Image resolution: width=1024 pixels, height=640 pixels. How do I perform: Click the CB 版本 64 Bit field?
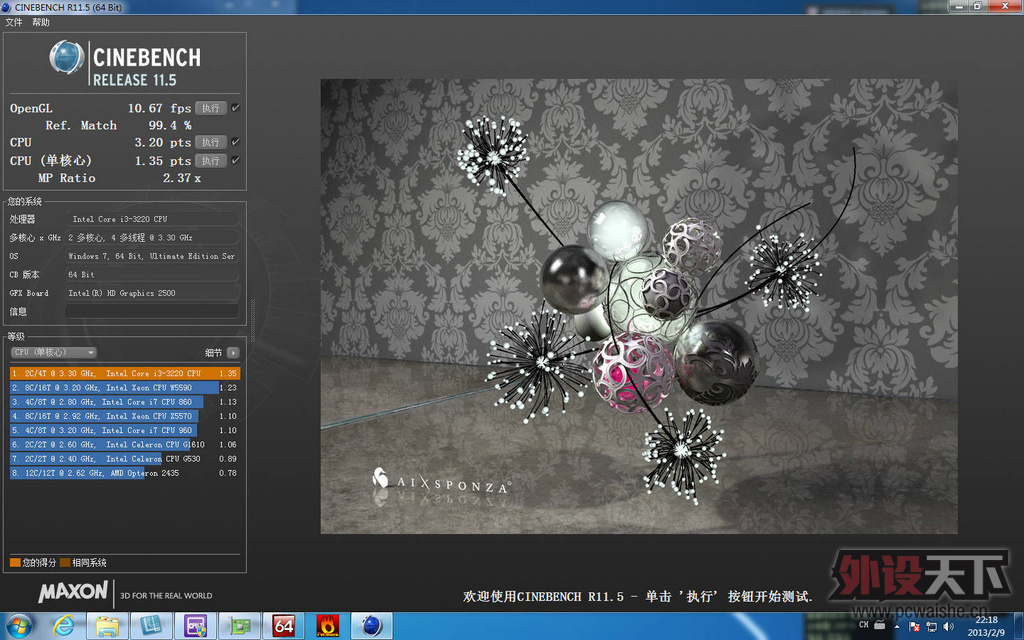[152, 275]
